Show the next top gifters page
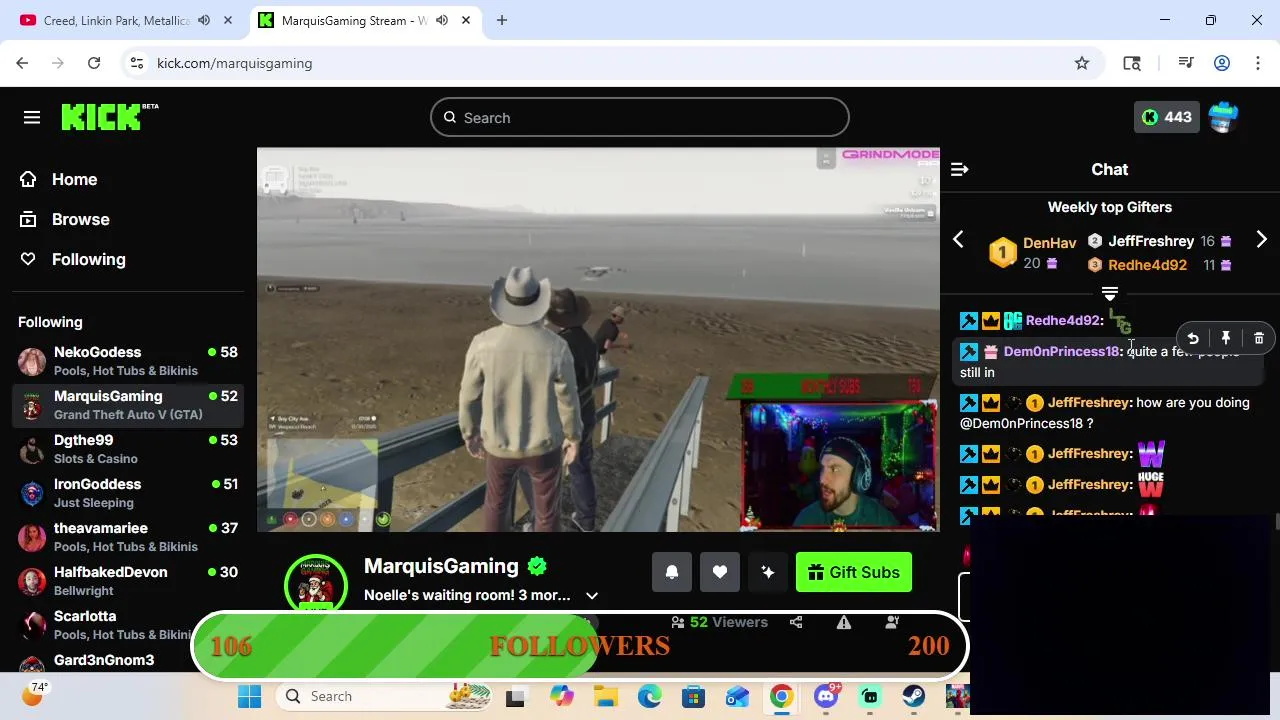This screenshot has width=1280, height=720. 1261,240
